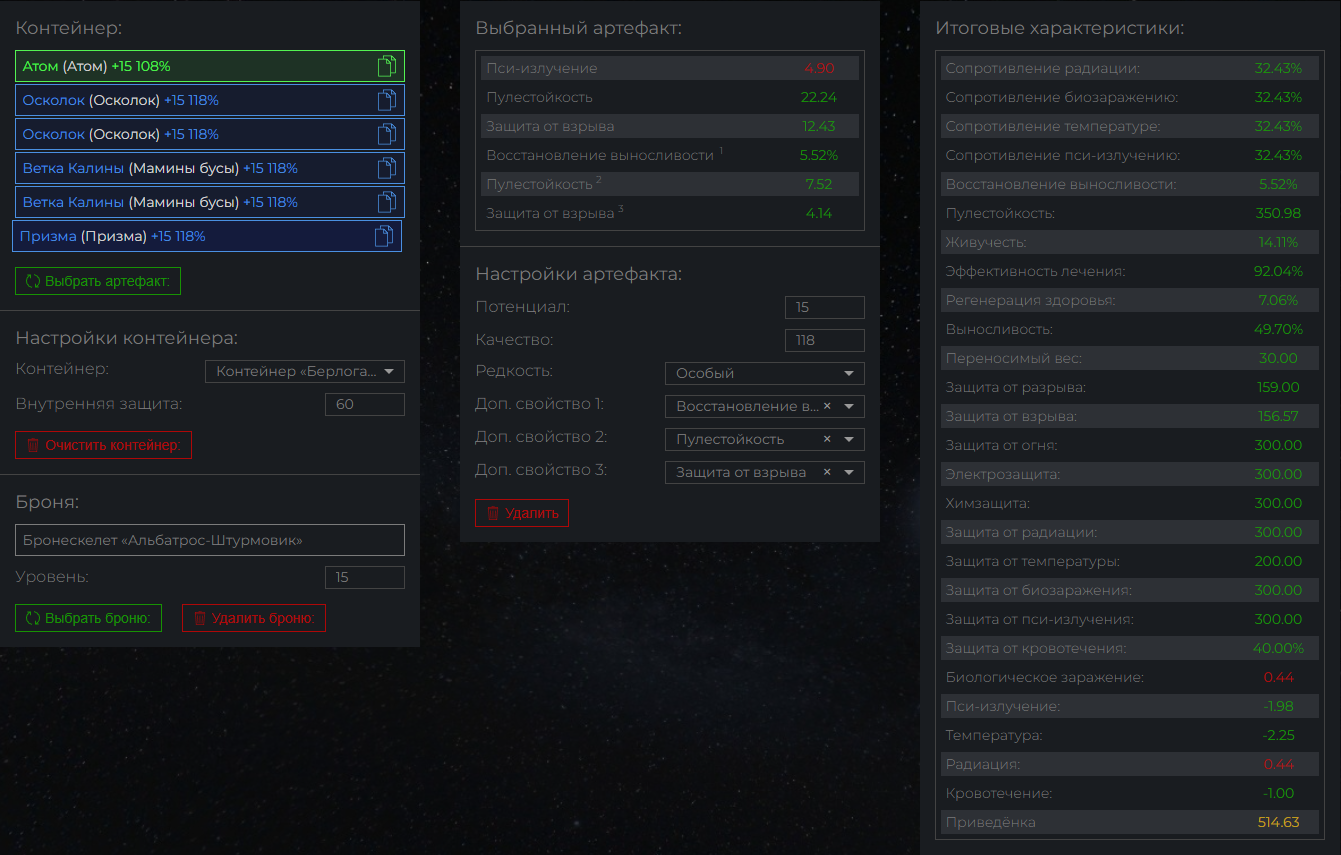Clear the Пулестойкость extra property with ×
The image size is (1341, 855).
[x=827, y=439]
